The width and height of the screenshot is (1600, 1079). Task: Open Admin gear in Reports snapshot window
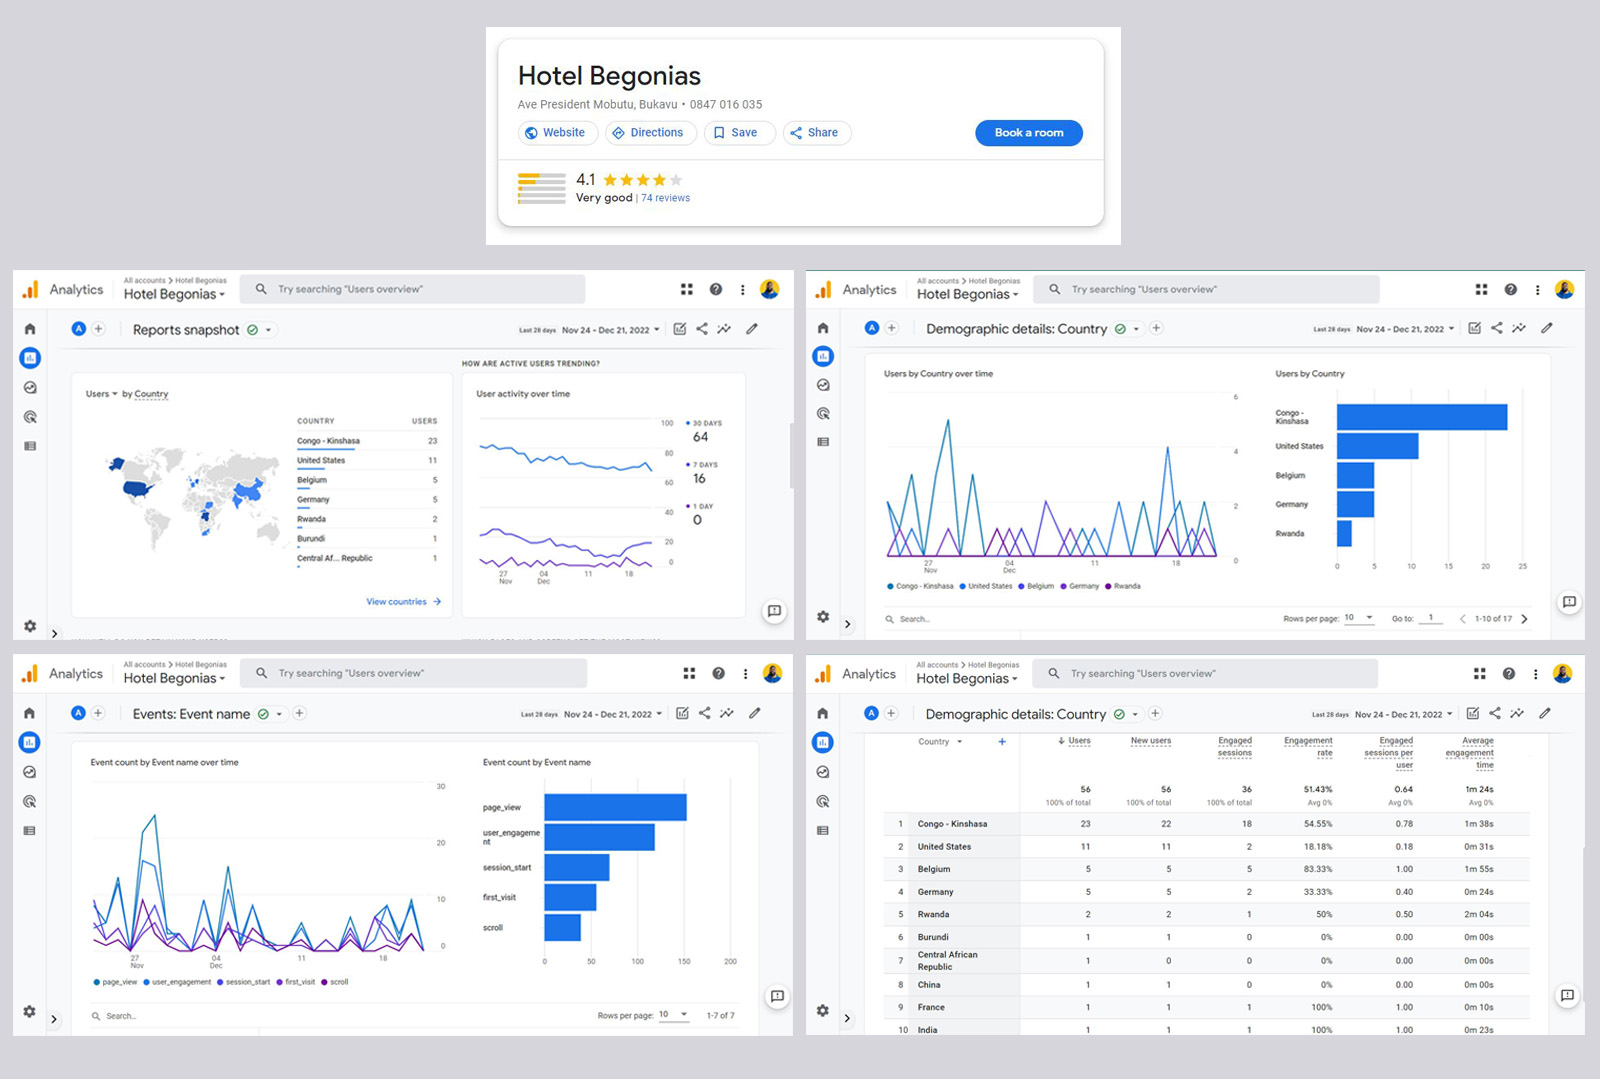30,626
